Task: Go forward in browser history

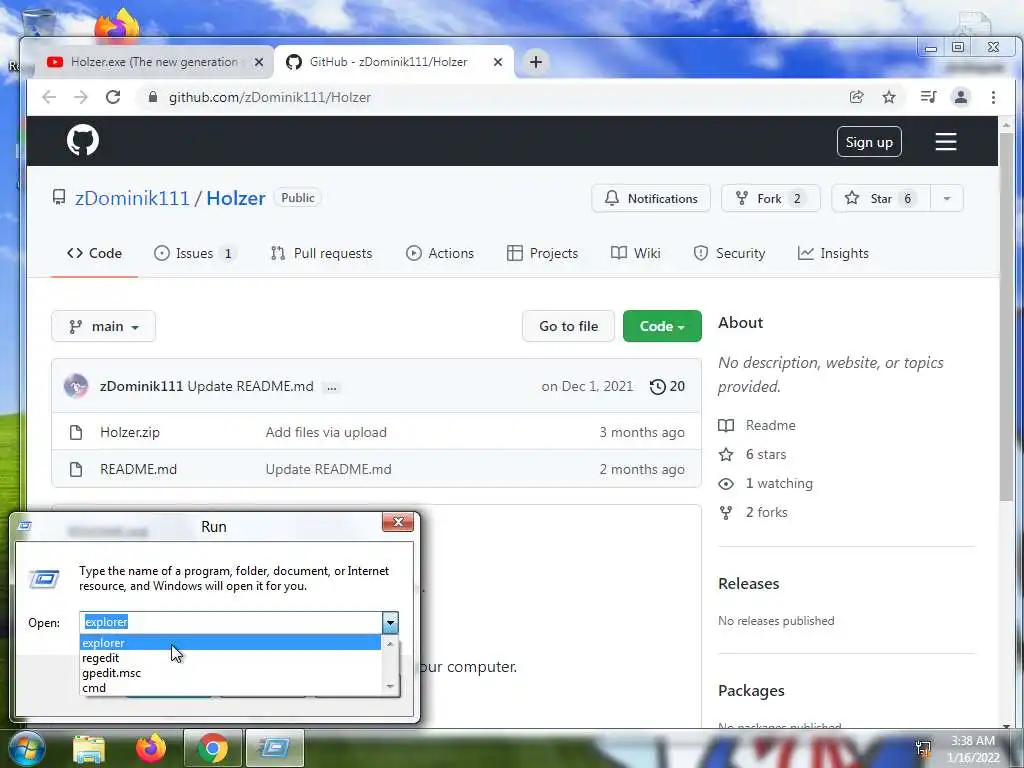Action: coord(81,97)
